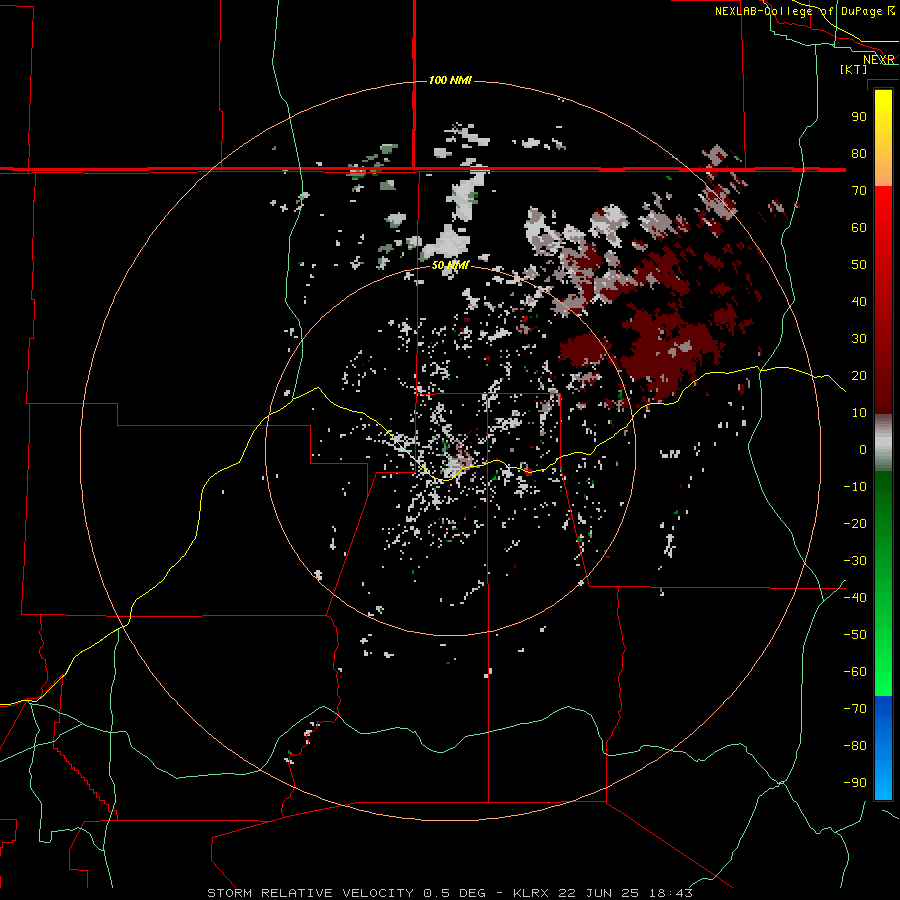Click the 100 NMI range ring label
The image size is (900, 900).
450,80
